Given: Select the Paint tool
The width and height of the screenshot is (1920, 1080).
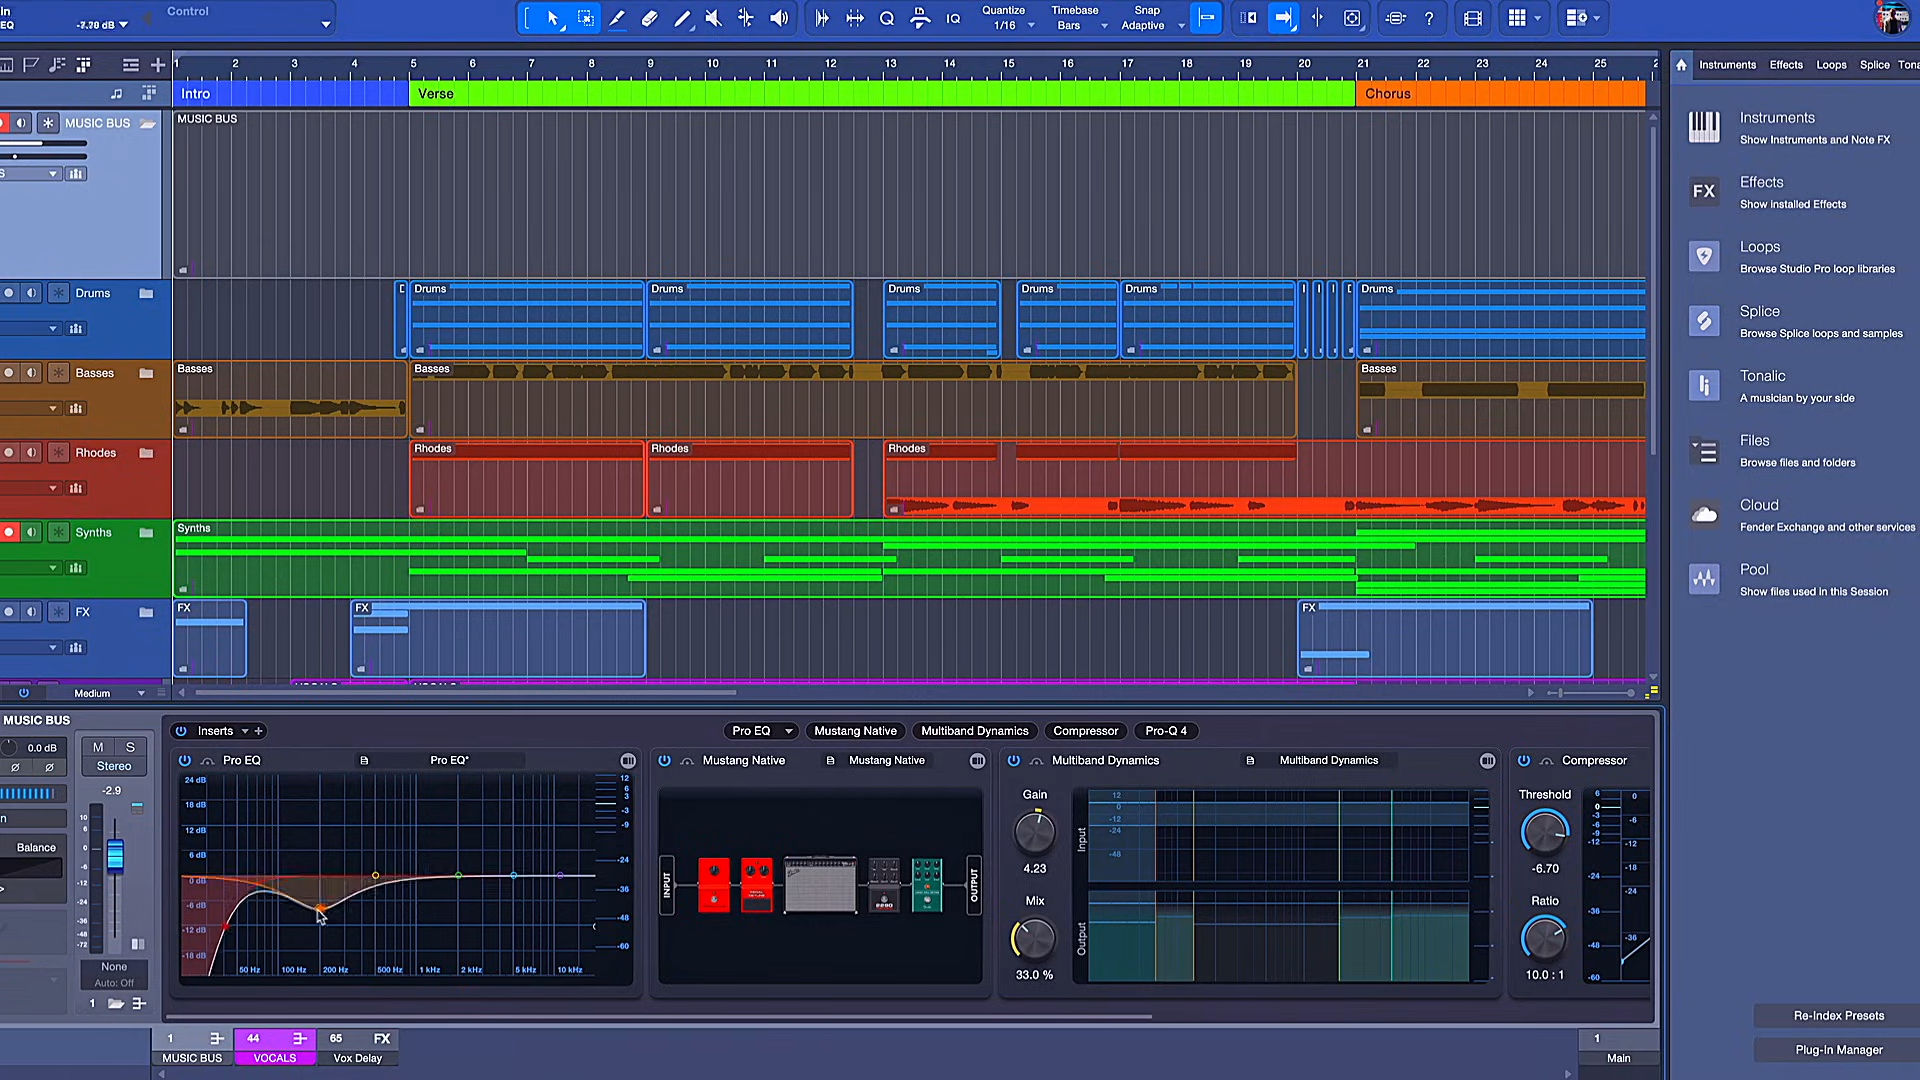Looking at the screenshot, I should [x=683, y=18].
